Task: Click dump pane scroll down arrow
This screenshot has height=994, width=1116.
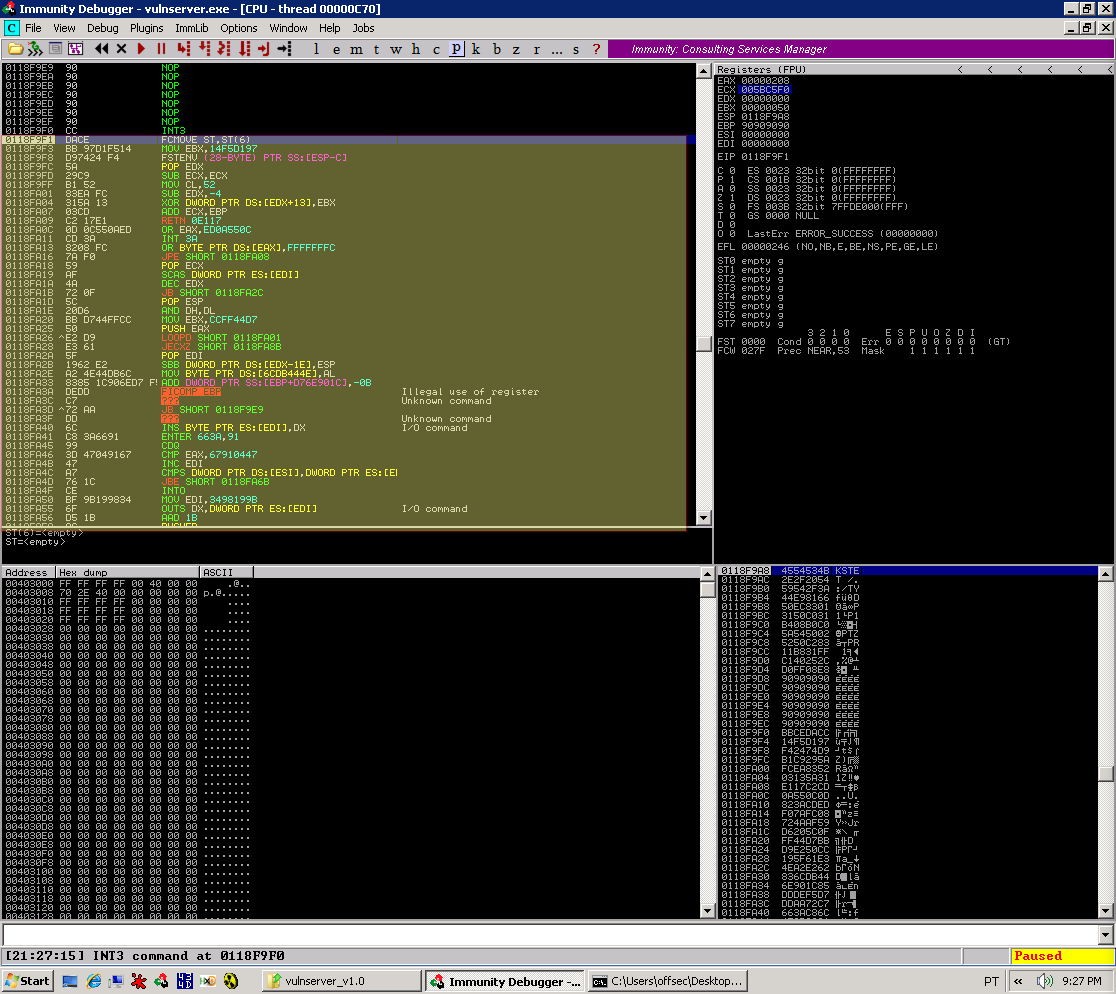Action: click(x=707, y=911)
